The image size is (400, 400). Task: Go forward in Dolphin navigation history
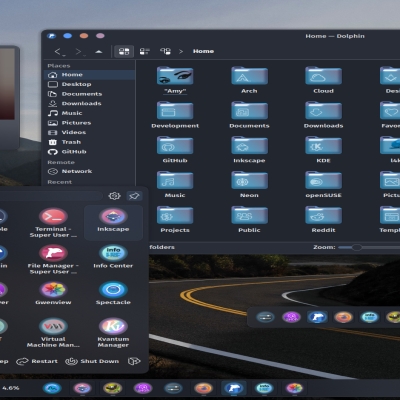click(80, 52)
